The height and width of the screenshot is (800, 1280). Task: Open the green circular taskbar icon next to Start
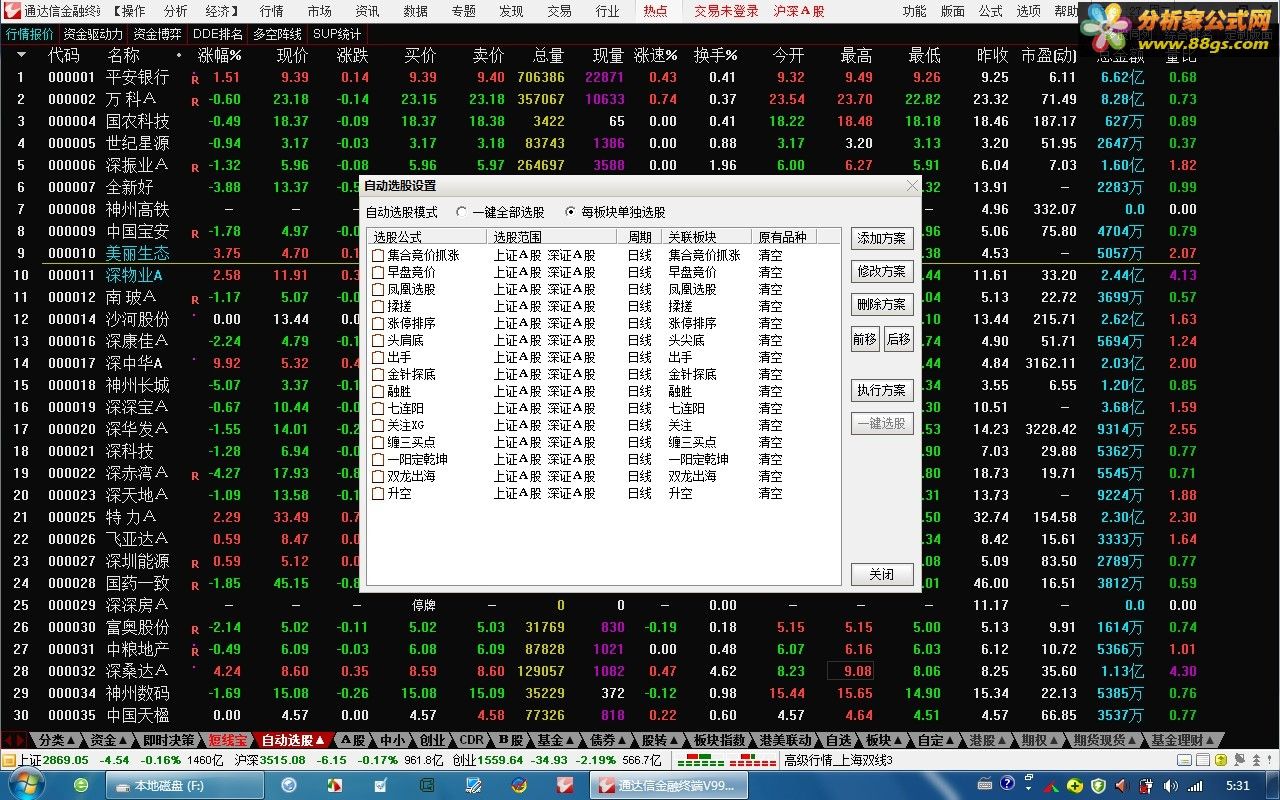82,785
